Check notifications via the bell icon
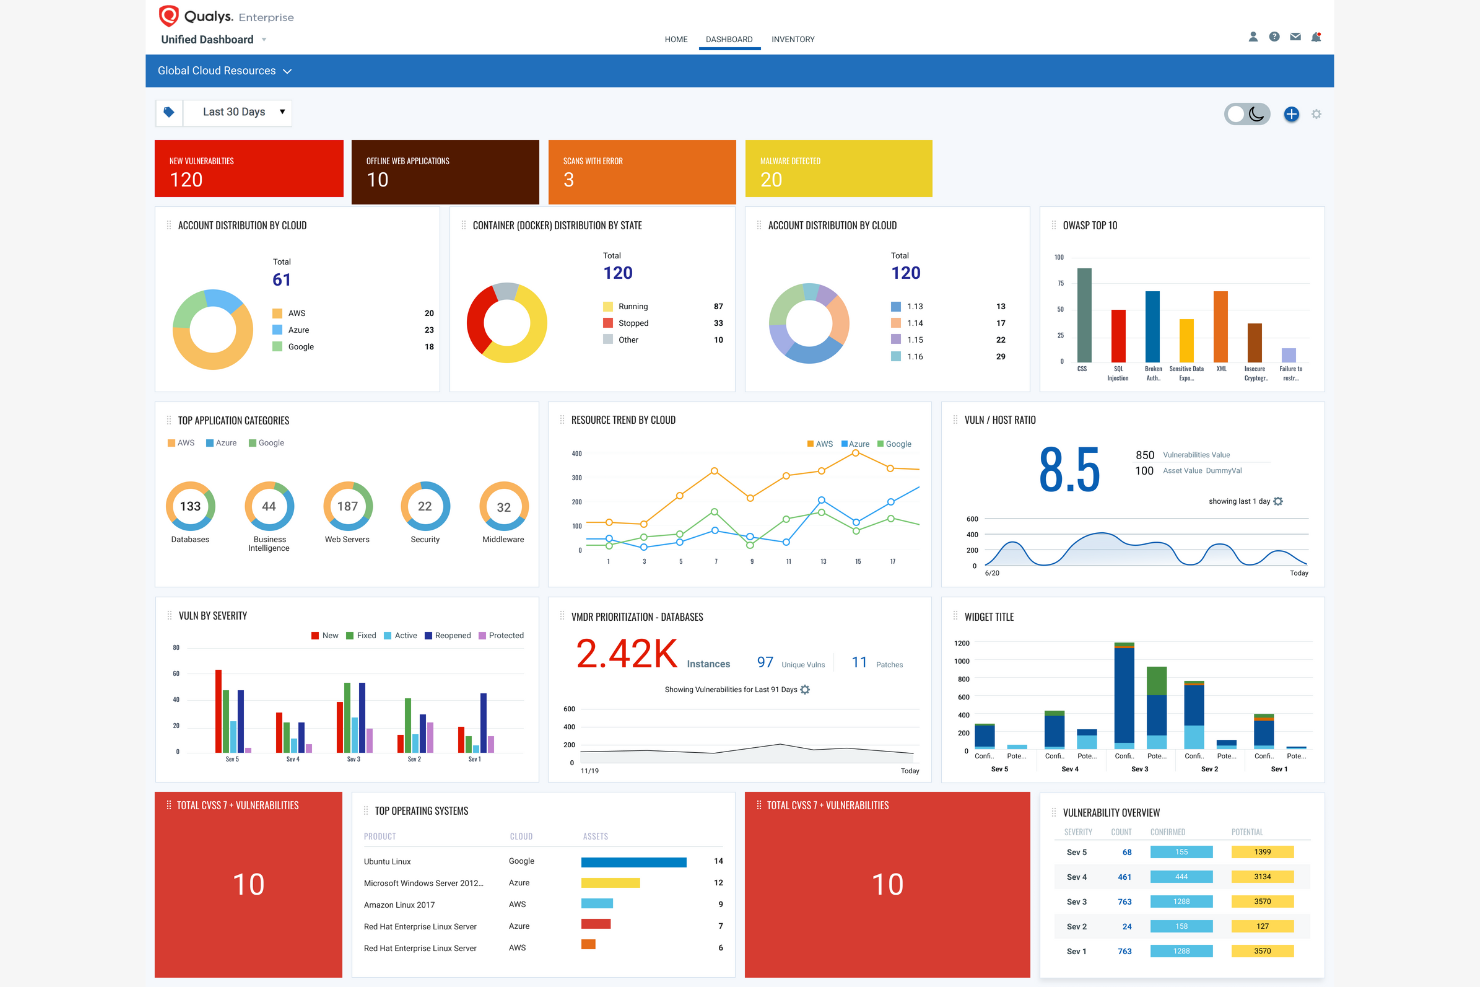This screenshot has width=1480, height=987. 1316,36
